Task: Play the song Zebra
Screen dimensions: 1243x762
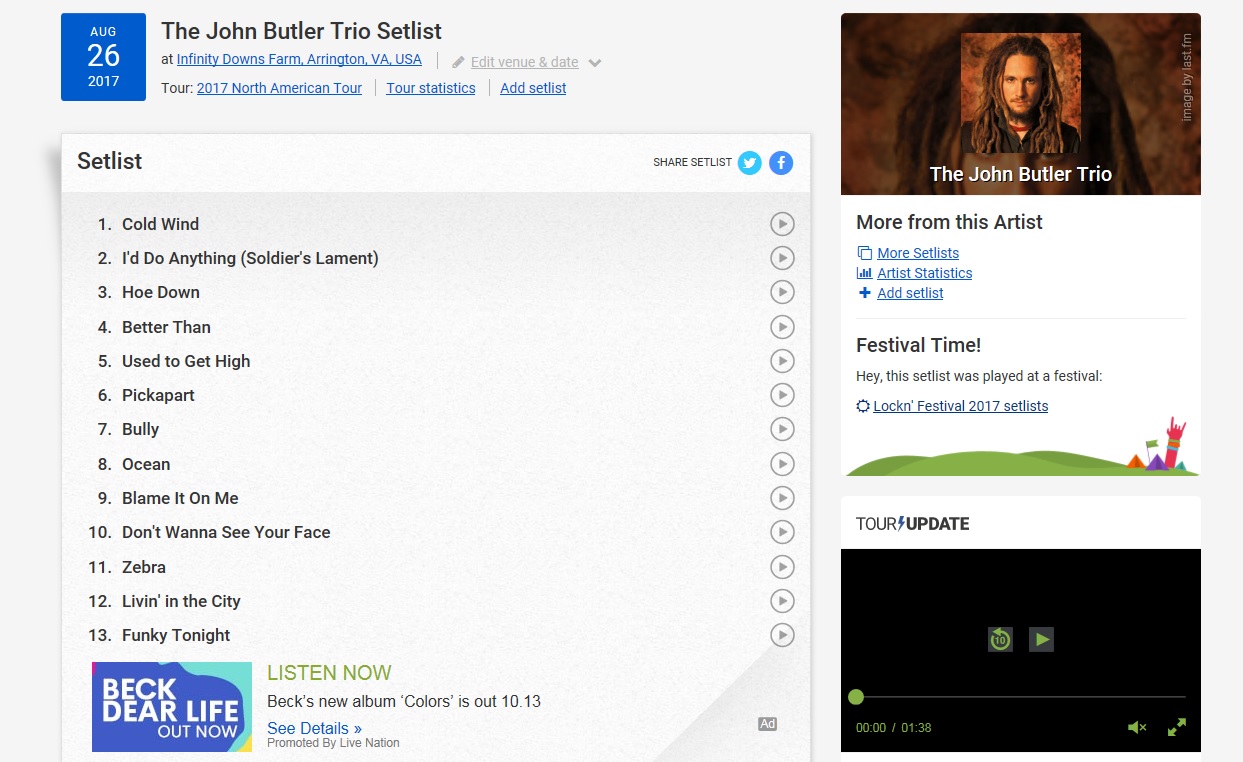Action: tap(782, 567)
